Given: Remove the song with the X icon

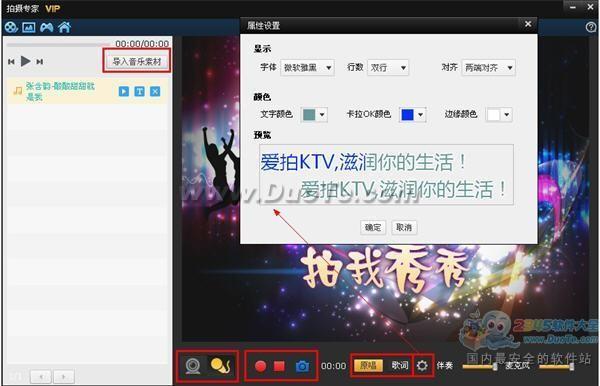Looking at the screenshot, I should [x=155, y=91].
